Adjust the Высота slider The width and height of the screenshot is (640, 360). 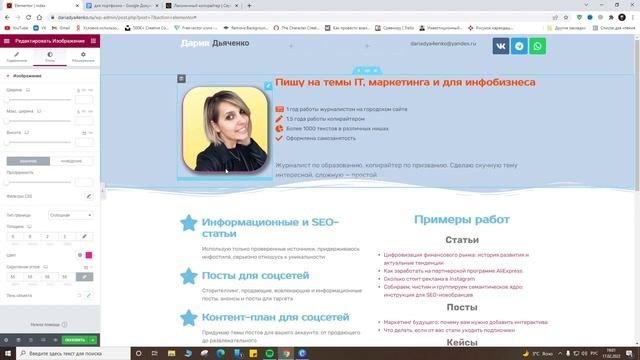[39, 142]
